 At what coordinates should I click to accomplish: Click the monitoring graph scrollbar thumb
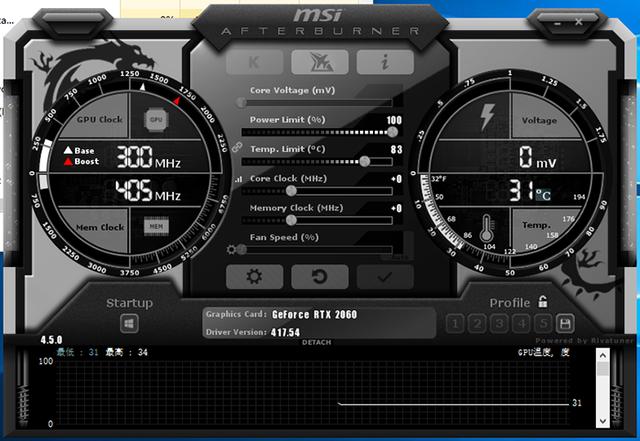(x=603, y=369)
